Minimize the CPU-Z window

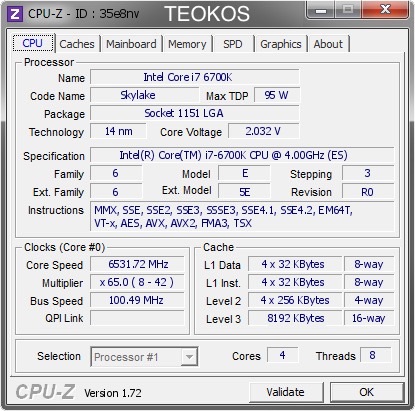coord(320,10)
